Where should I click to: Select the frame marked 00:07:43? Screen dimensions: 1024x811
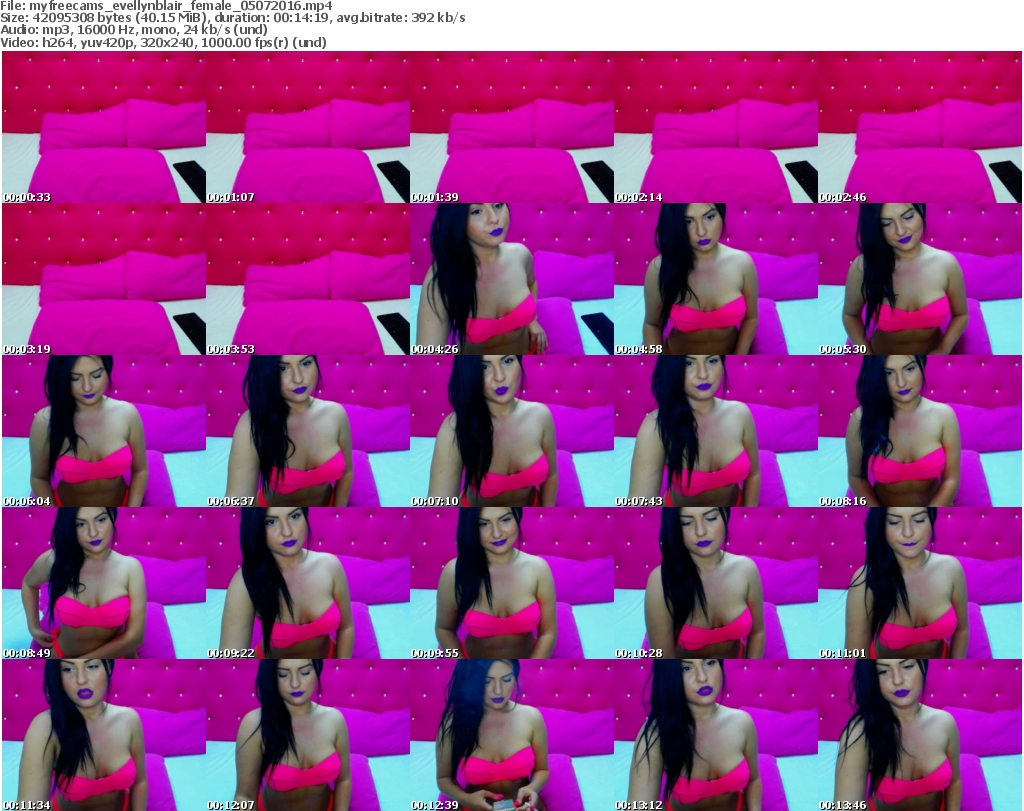point(716,431)
